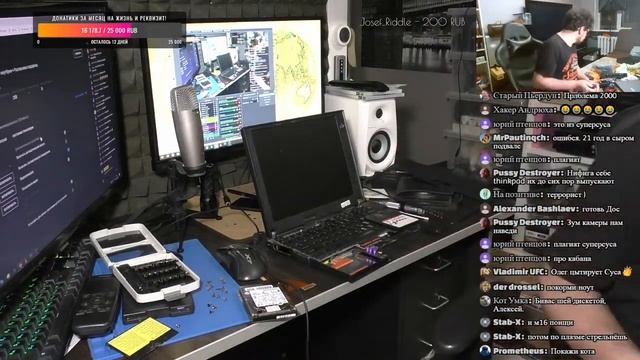Click der drossel's avatar

coord(485,287)
